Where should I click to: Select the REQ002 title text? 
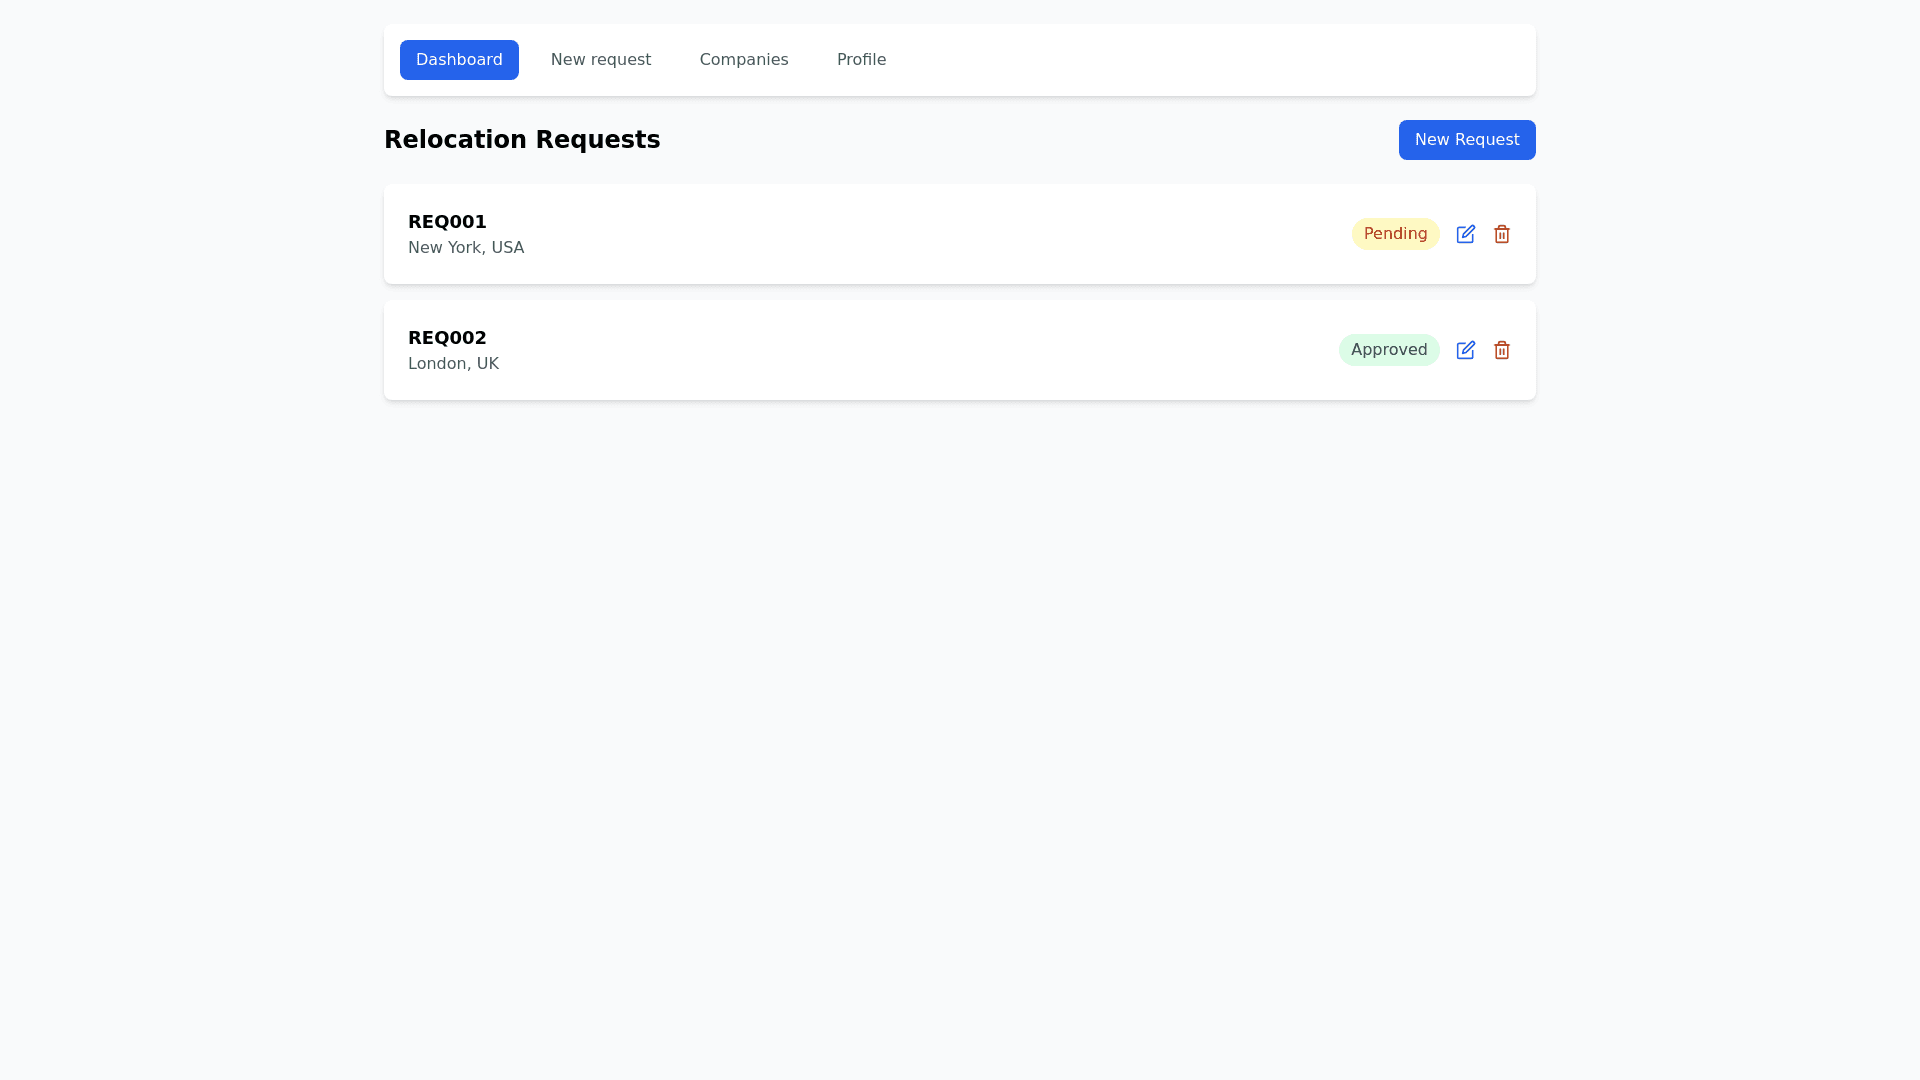point(447,338)
